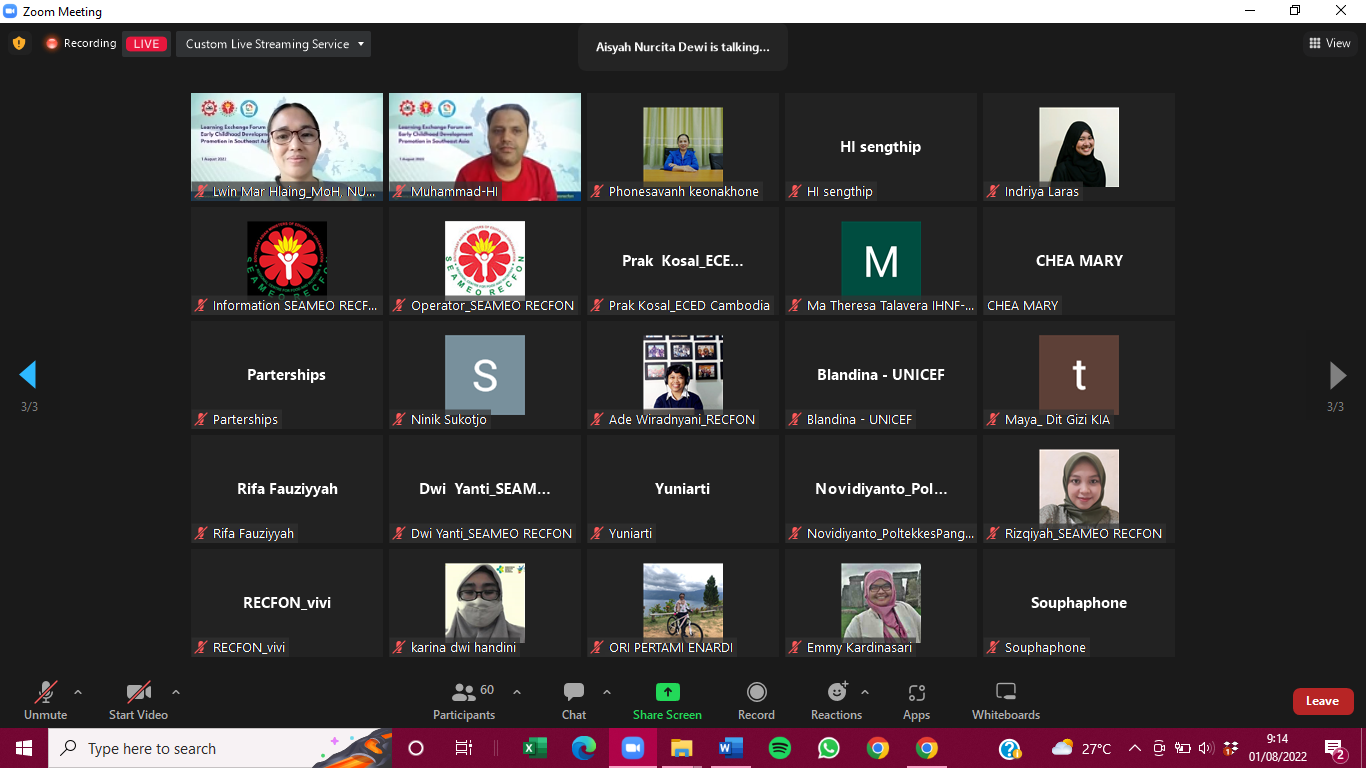Open Custom Live Streaming Service dropdown
This screenshot has width=1366, height=768.
click(273, 44)
